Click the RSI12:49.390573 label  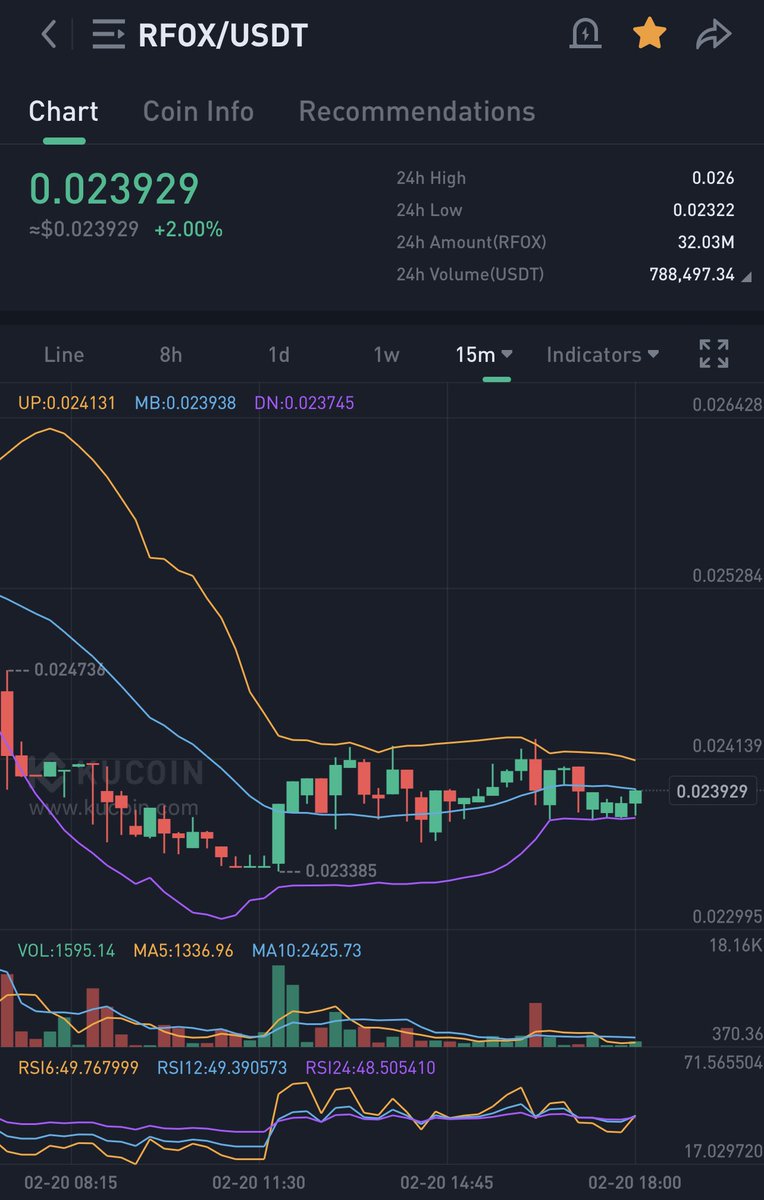tap(222, 1068)
